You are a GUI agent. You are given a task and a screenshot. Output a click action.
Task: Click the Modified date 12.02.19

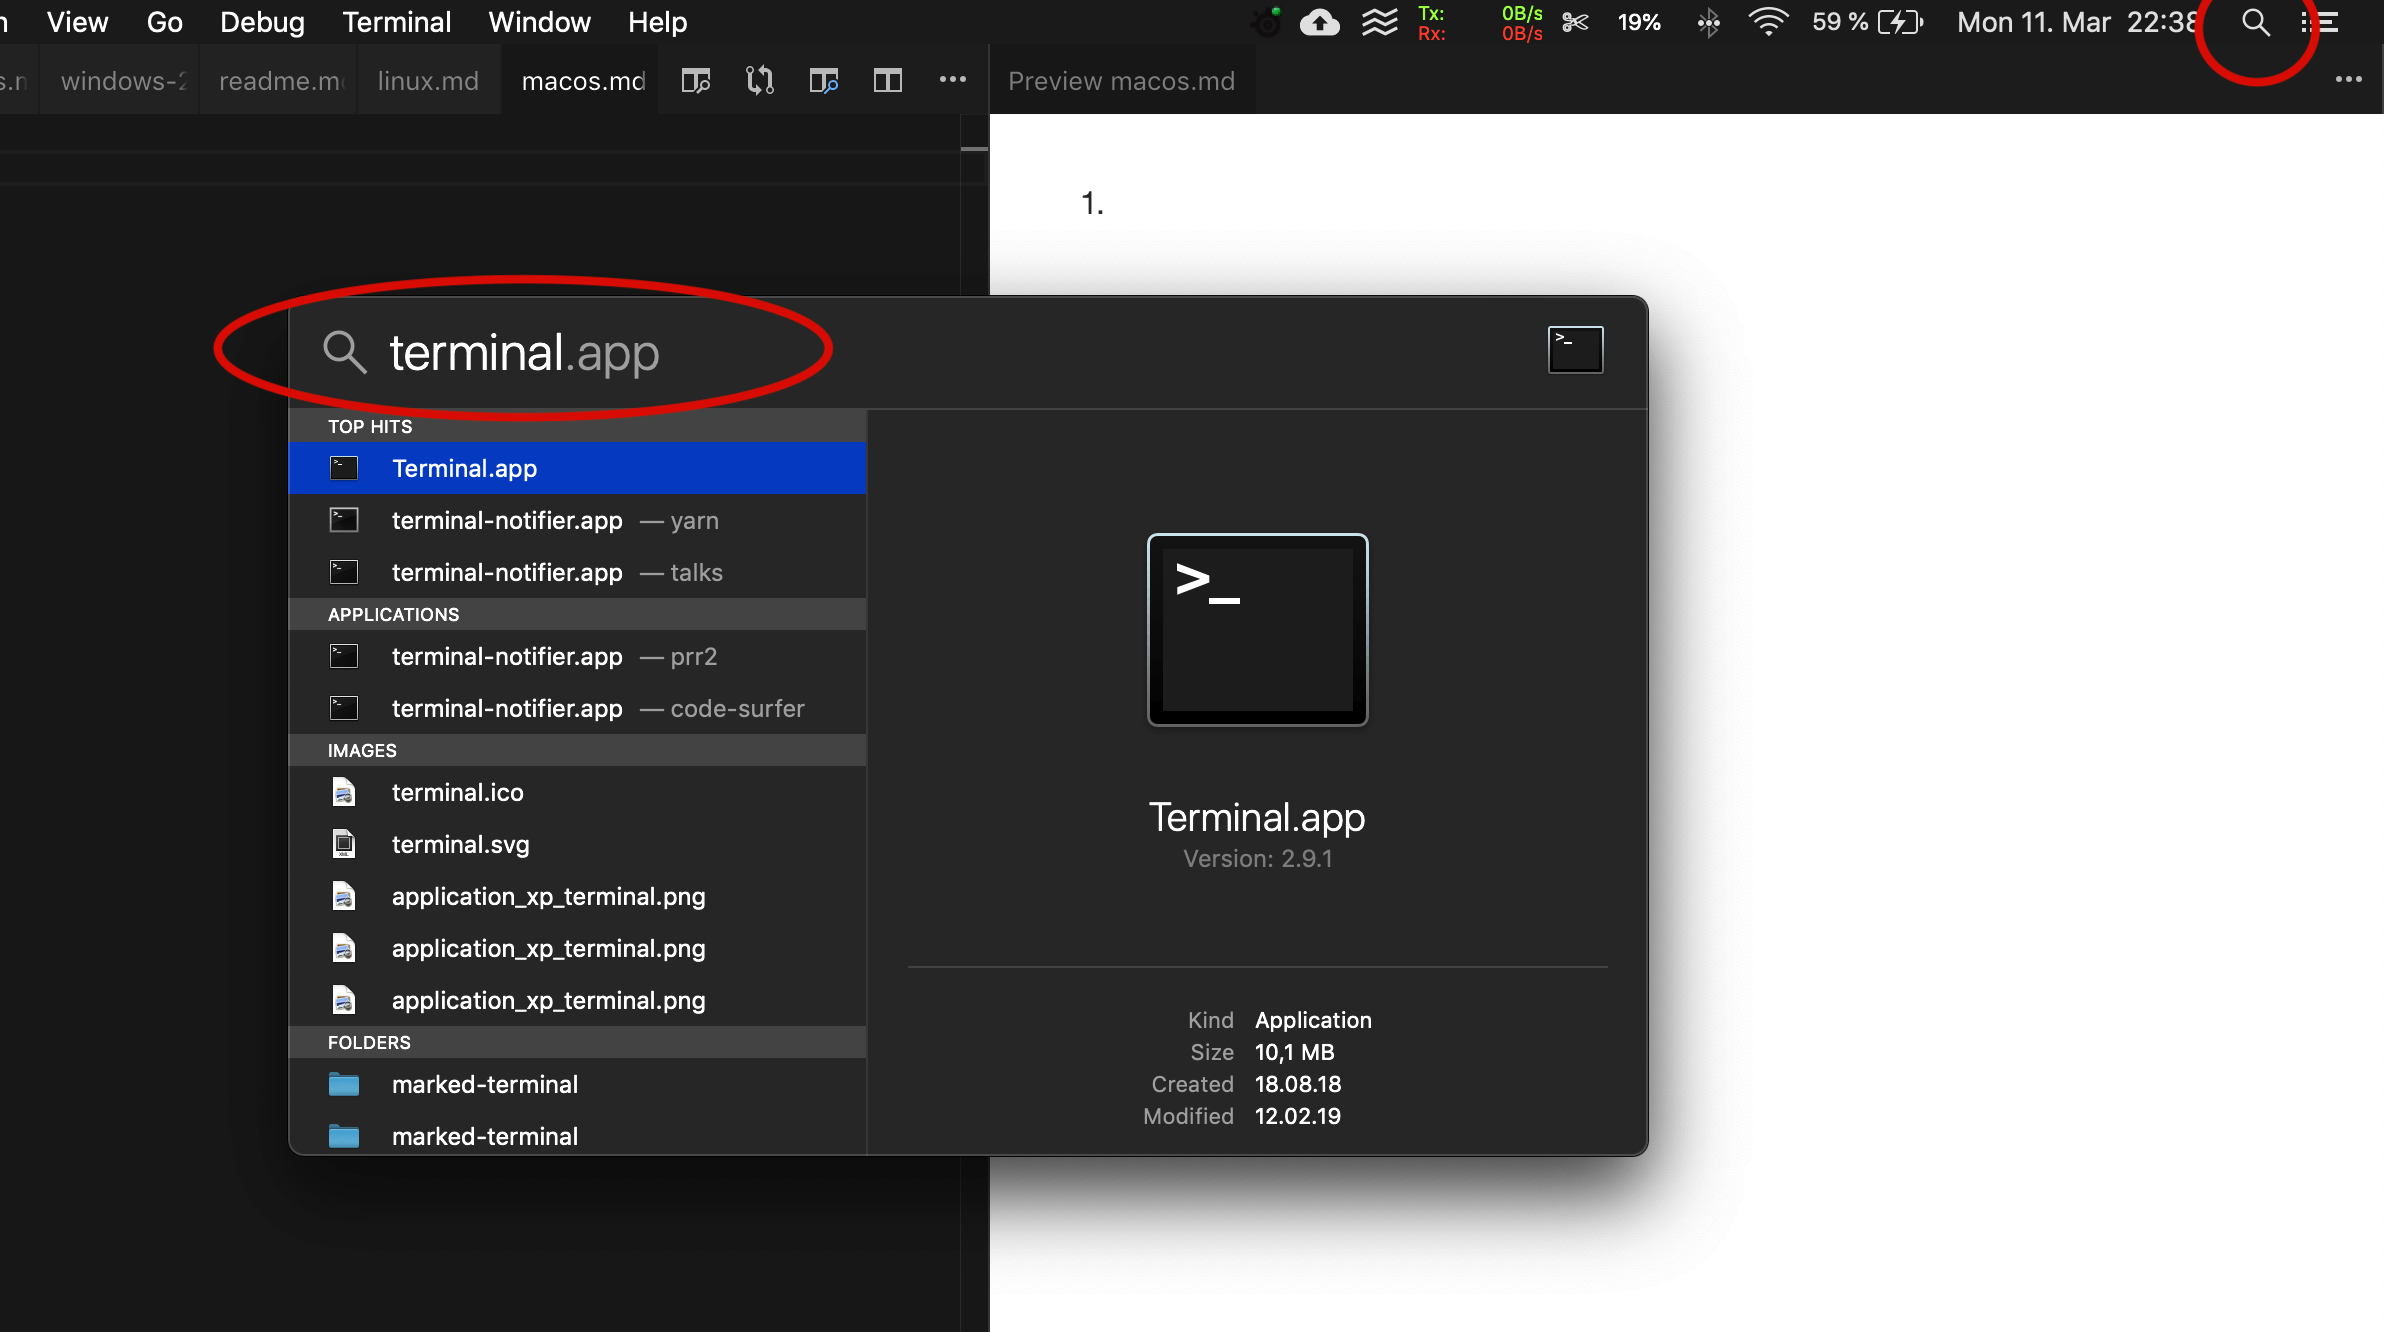(1298, 1116)
